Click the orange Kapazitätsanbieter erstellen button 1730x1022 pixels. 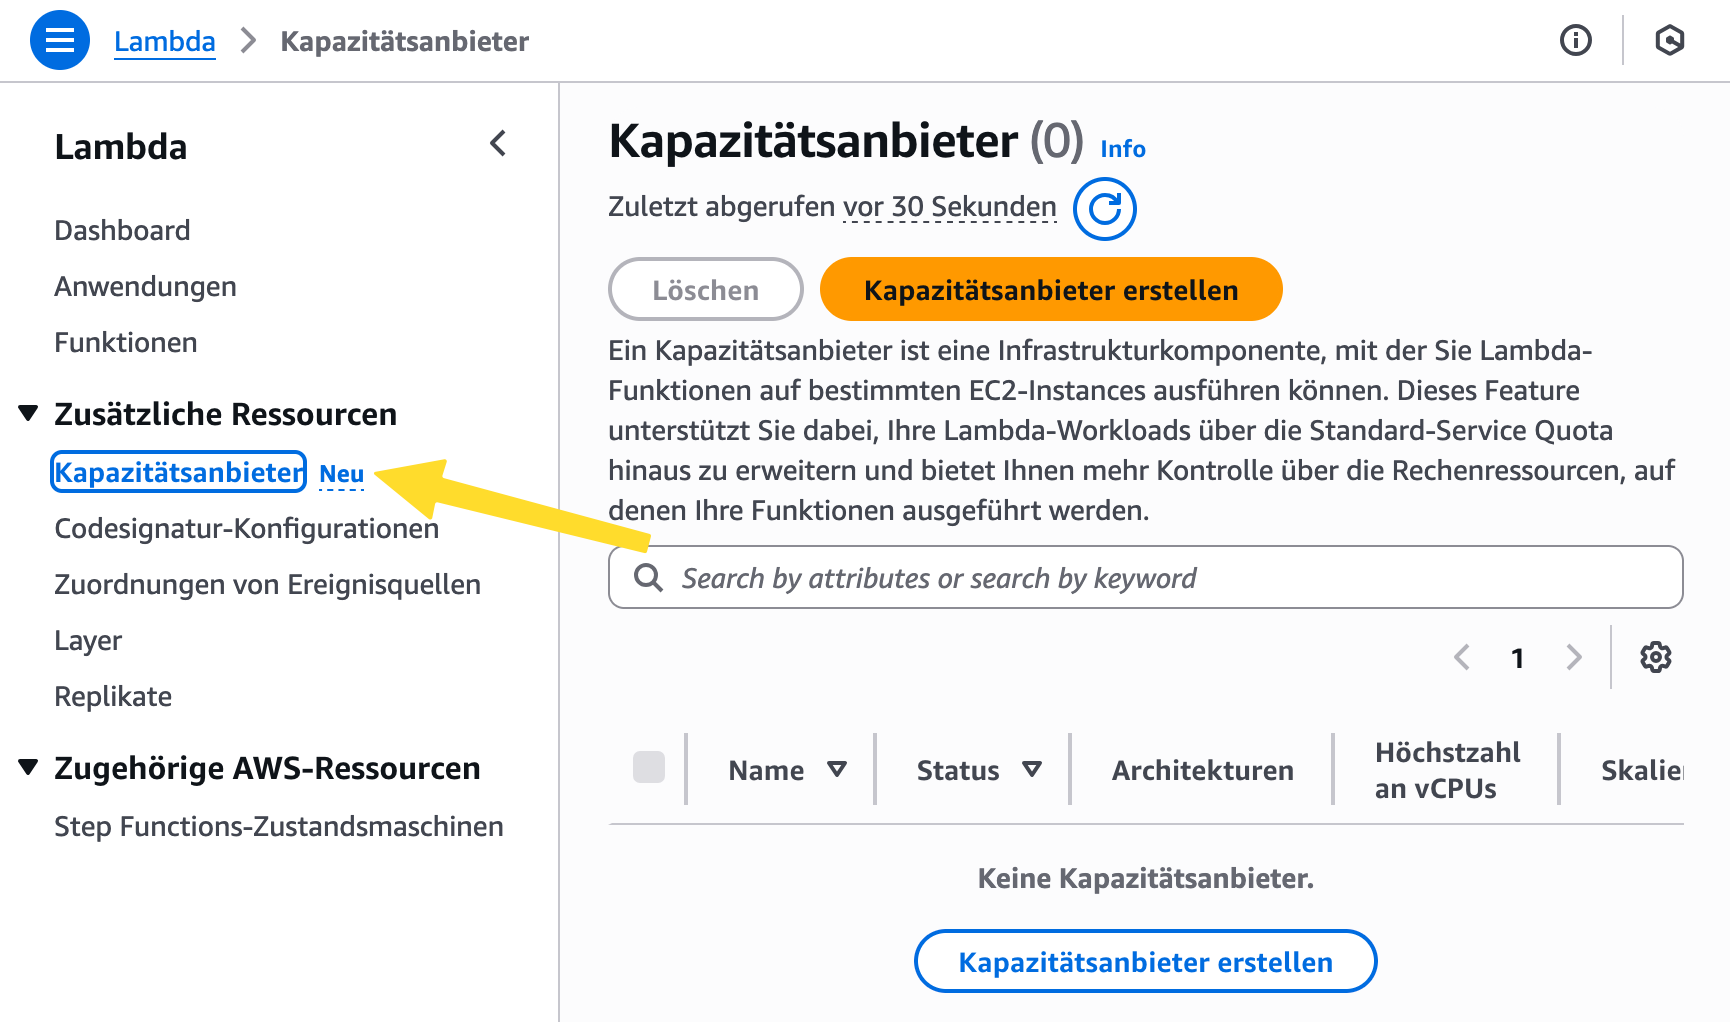click(1050, 290)
